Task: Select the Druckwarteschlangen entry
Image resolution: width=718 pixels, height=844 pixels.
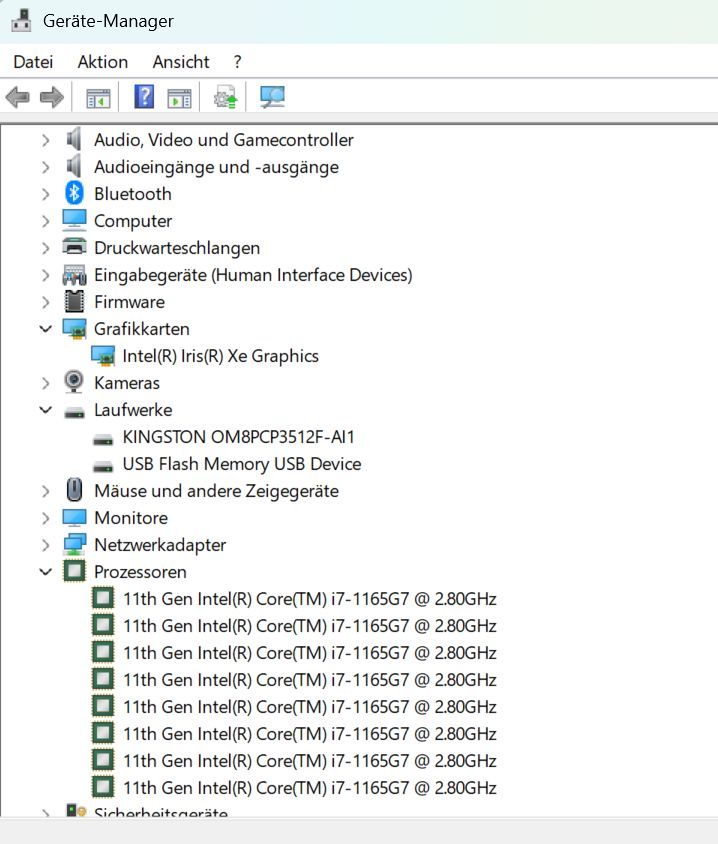Action: pos(176,248)
